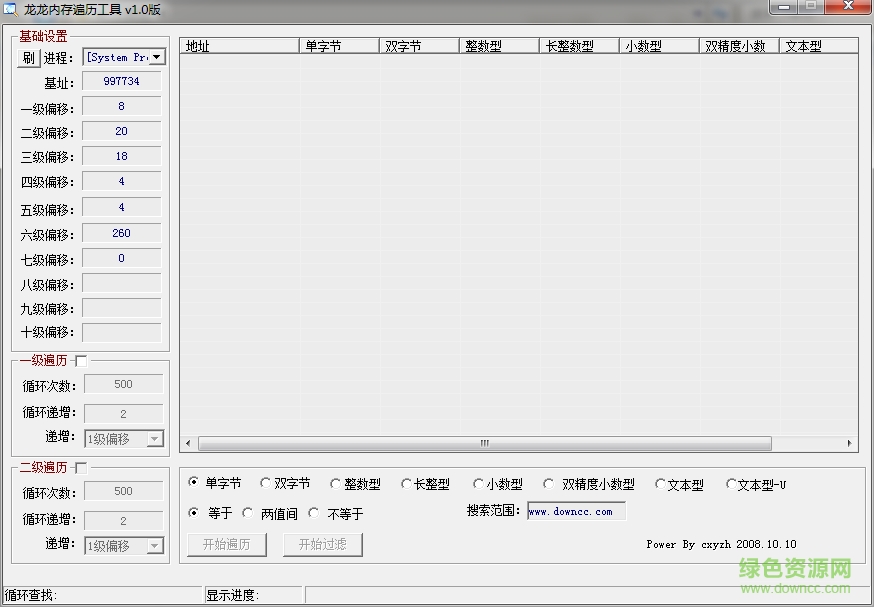This screenshot has height=607, width=874.
Task: Open the 进程 process dropdown list
Action: click(156, 57)
